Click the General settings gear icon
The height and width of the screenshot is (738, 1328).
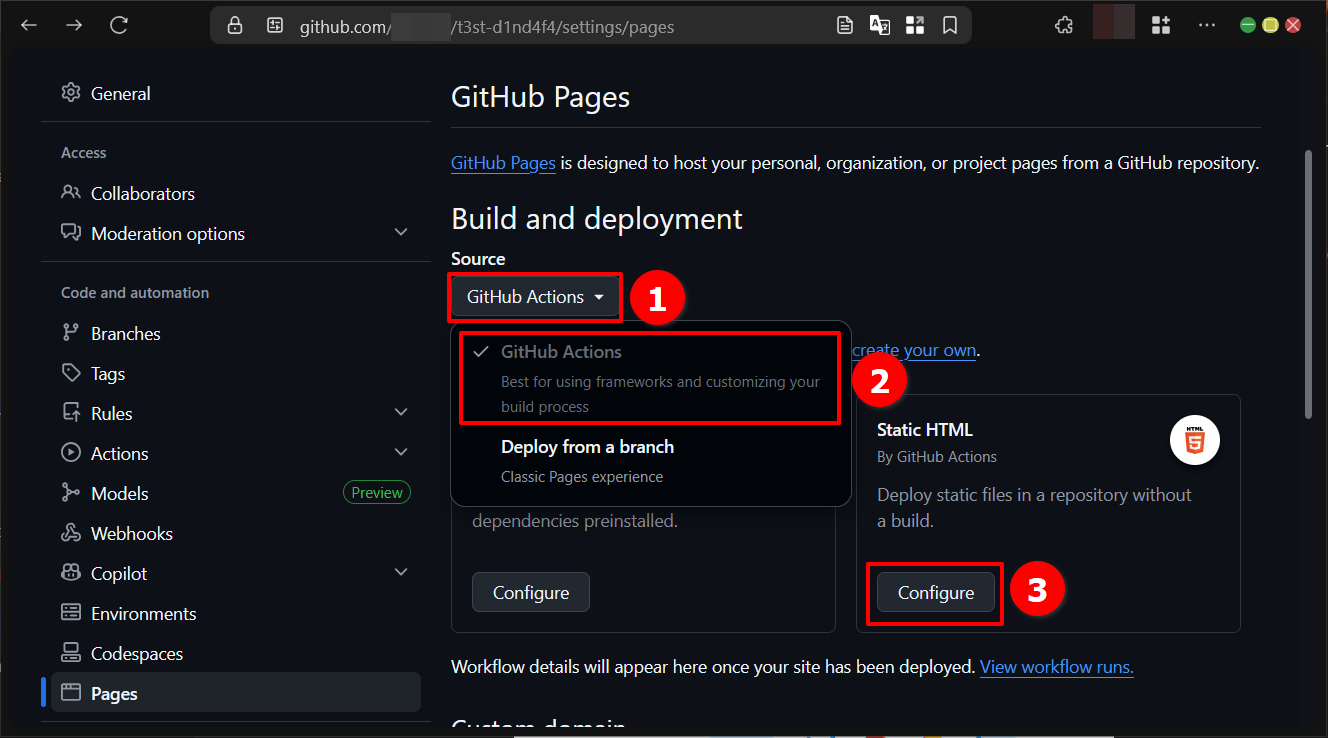[x=71, y=93]
